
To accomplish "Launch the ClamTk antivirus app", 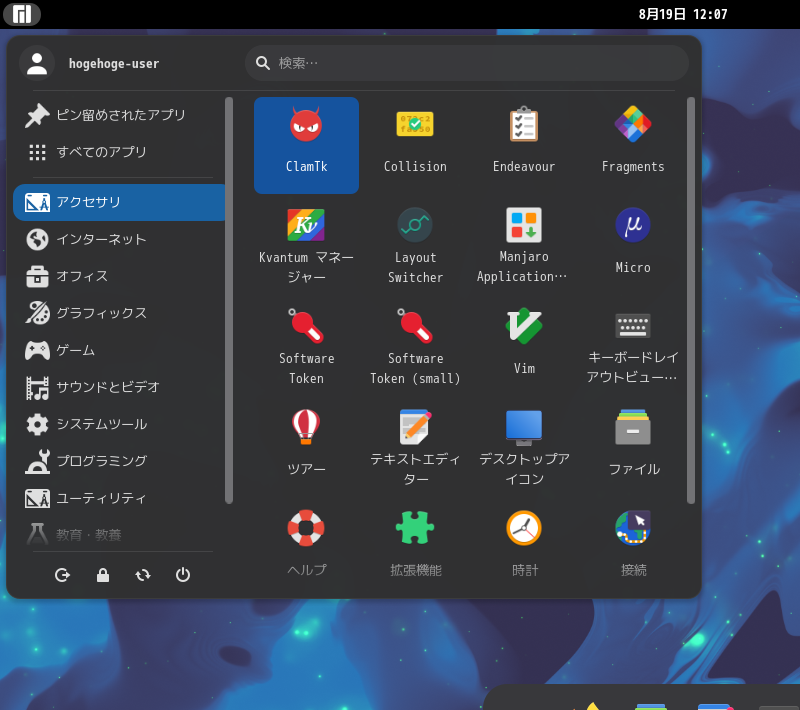I will point(306,145).
